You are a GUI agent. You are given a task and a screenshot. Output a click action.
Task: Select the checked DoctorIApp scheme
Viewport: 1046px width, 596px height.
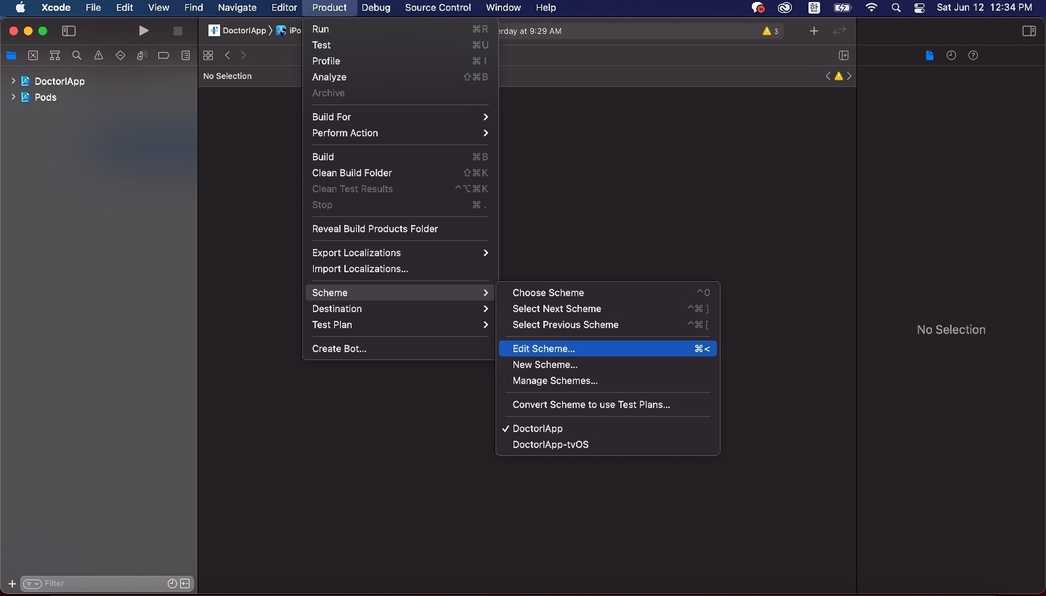[608, 429]
